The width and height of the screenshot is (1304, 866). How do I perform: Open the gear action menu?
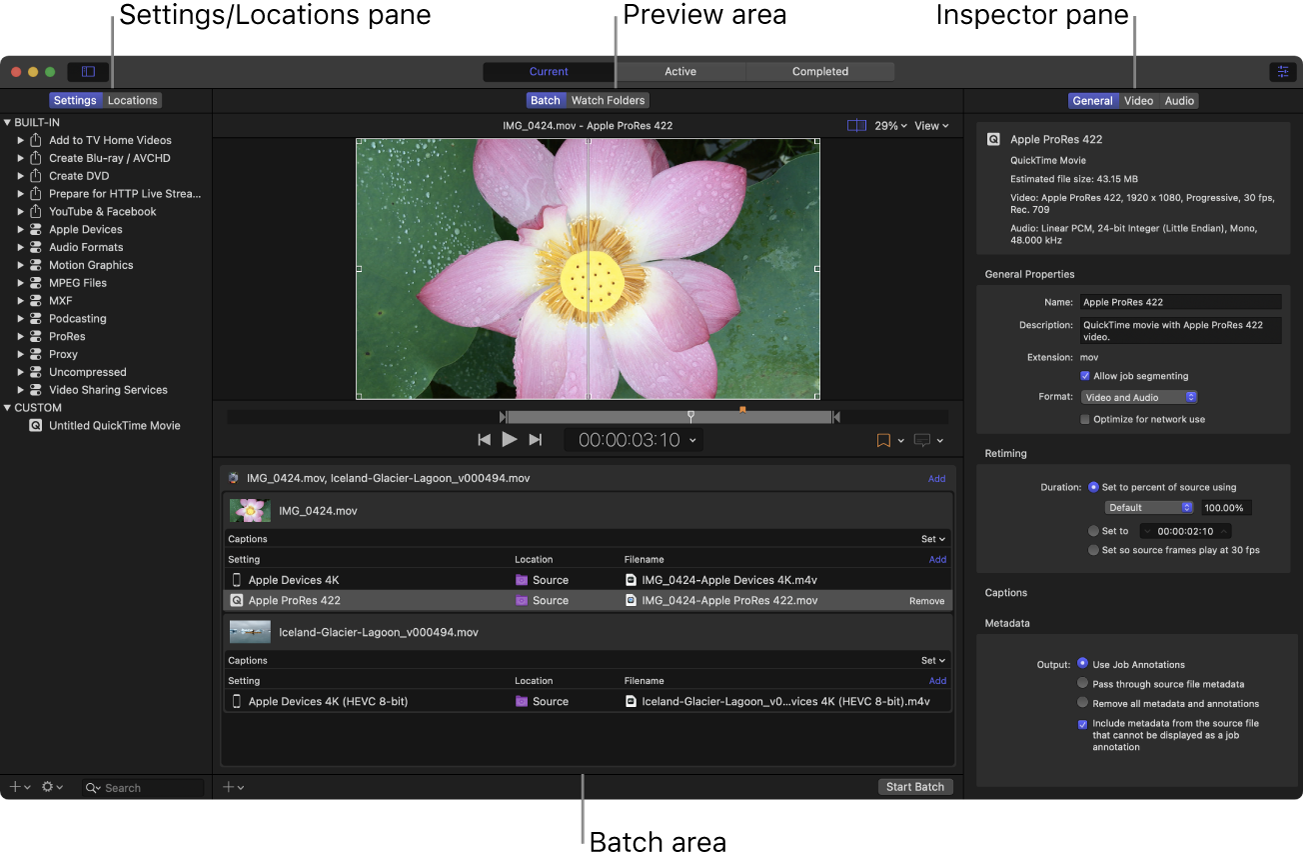point(48,787)
